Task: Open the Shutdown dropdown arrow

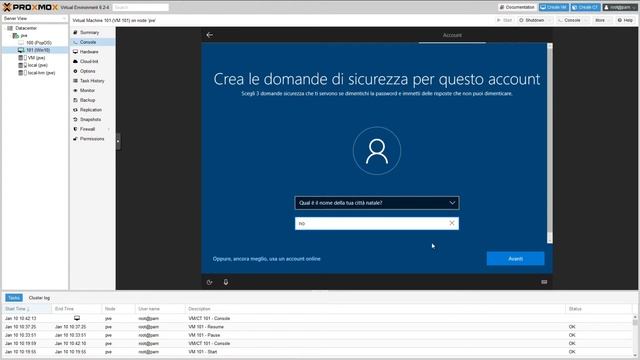Action: 549,20
